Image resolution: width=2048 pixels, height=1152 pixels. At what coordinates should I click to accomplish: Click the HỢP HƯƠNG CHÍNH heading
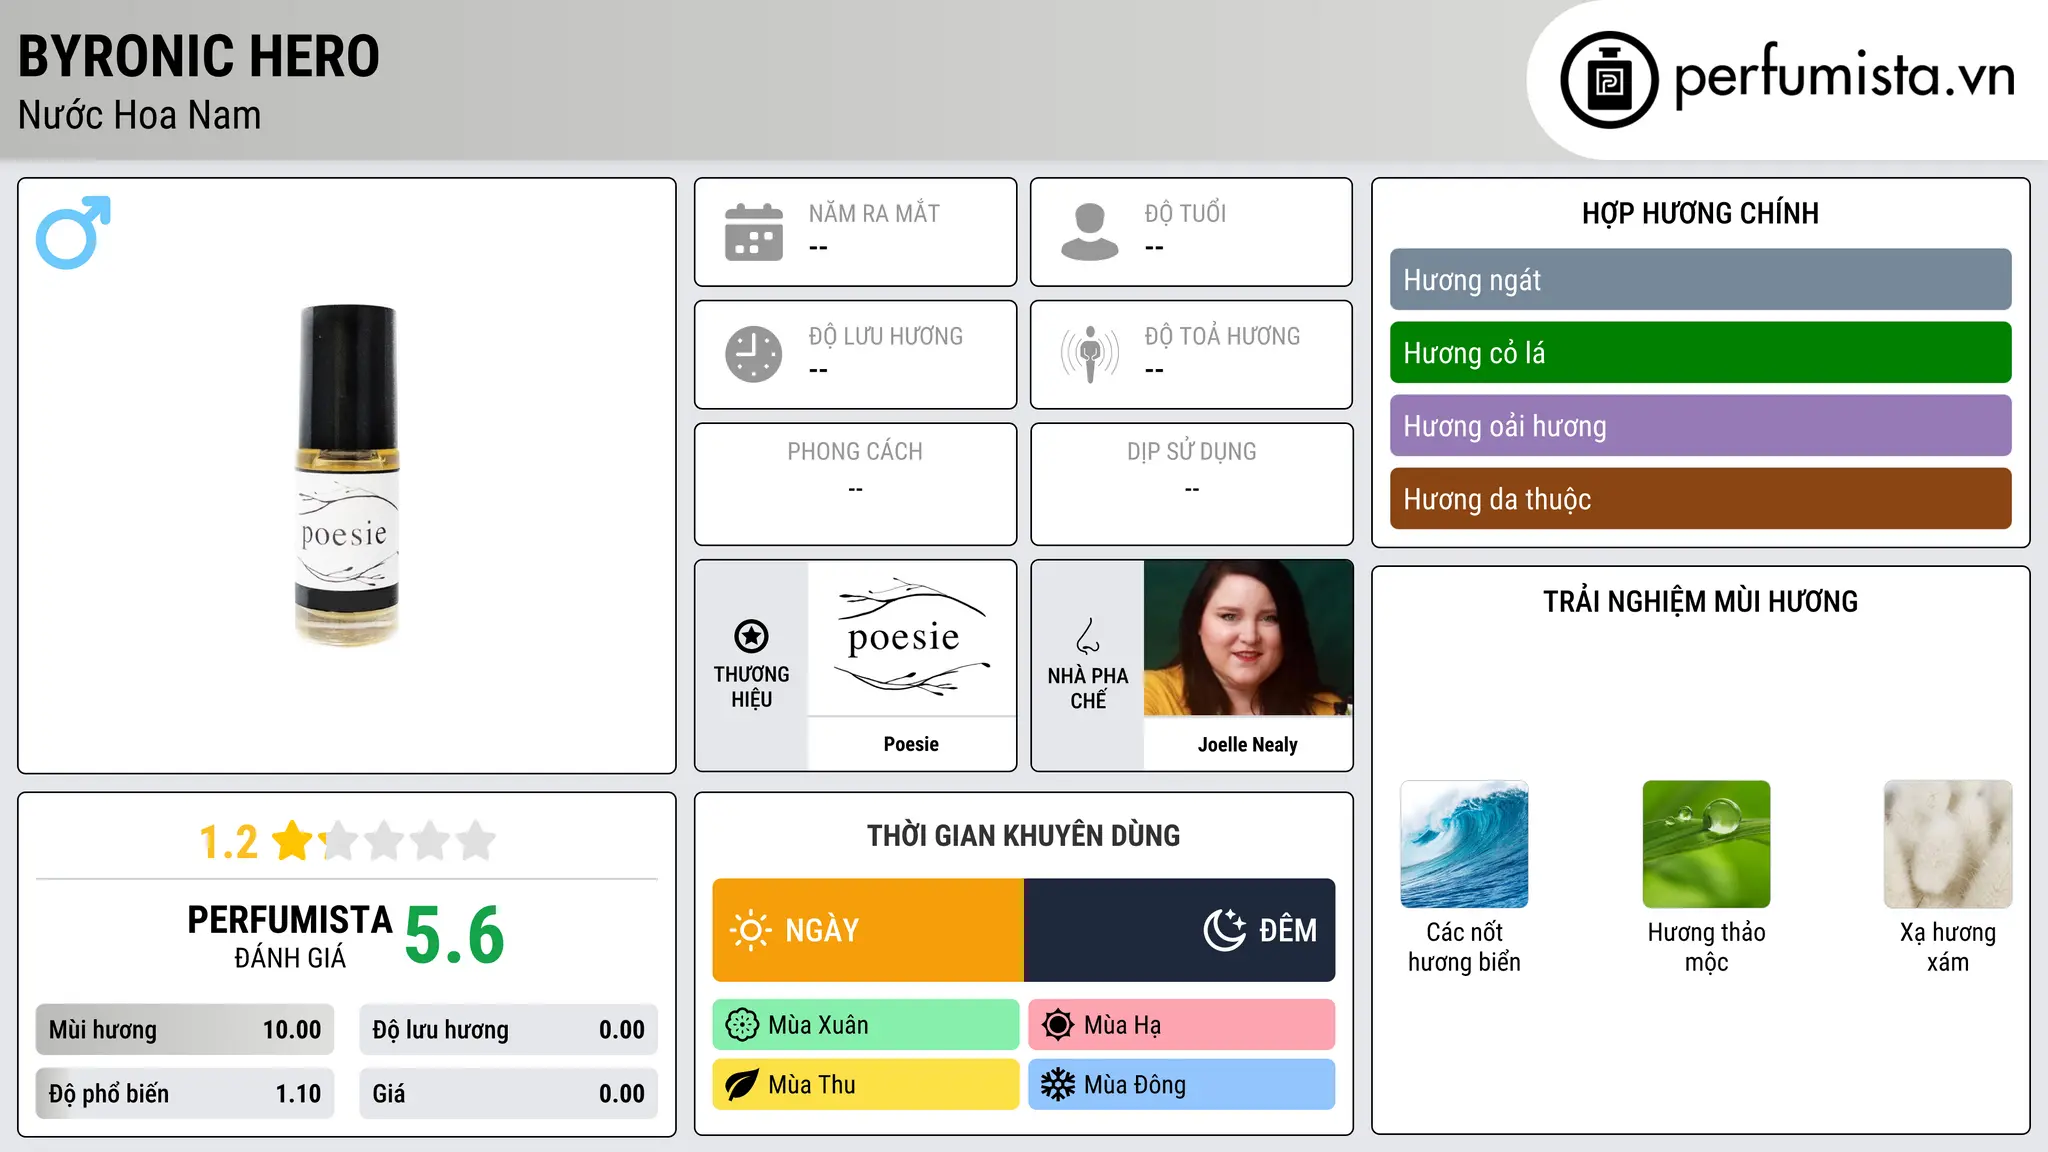pyautogui.click(x=1700, y=213)
